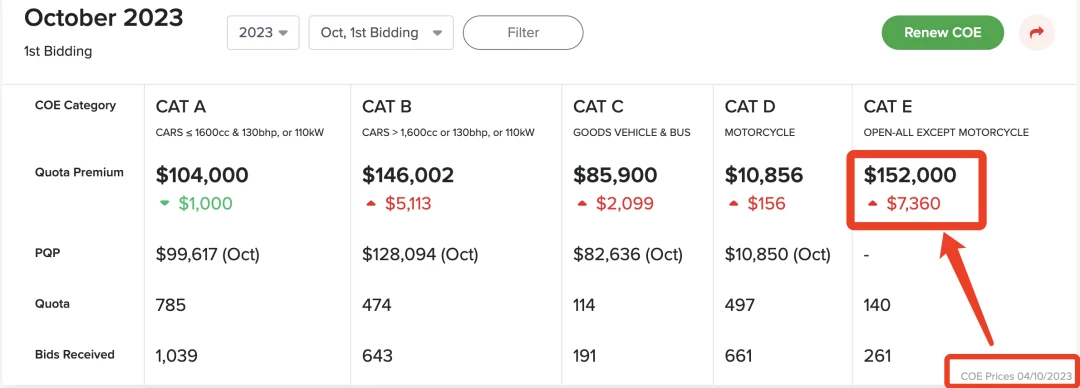Click the October 2023 heading

click(x=104, y=18)
